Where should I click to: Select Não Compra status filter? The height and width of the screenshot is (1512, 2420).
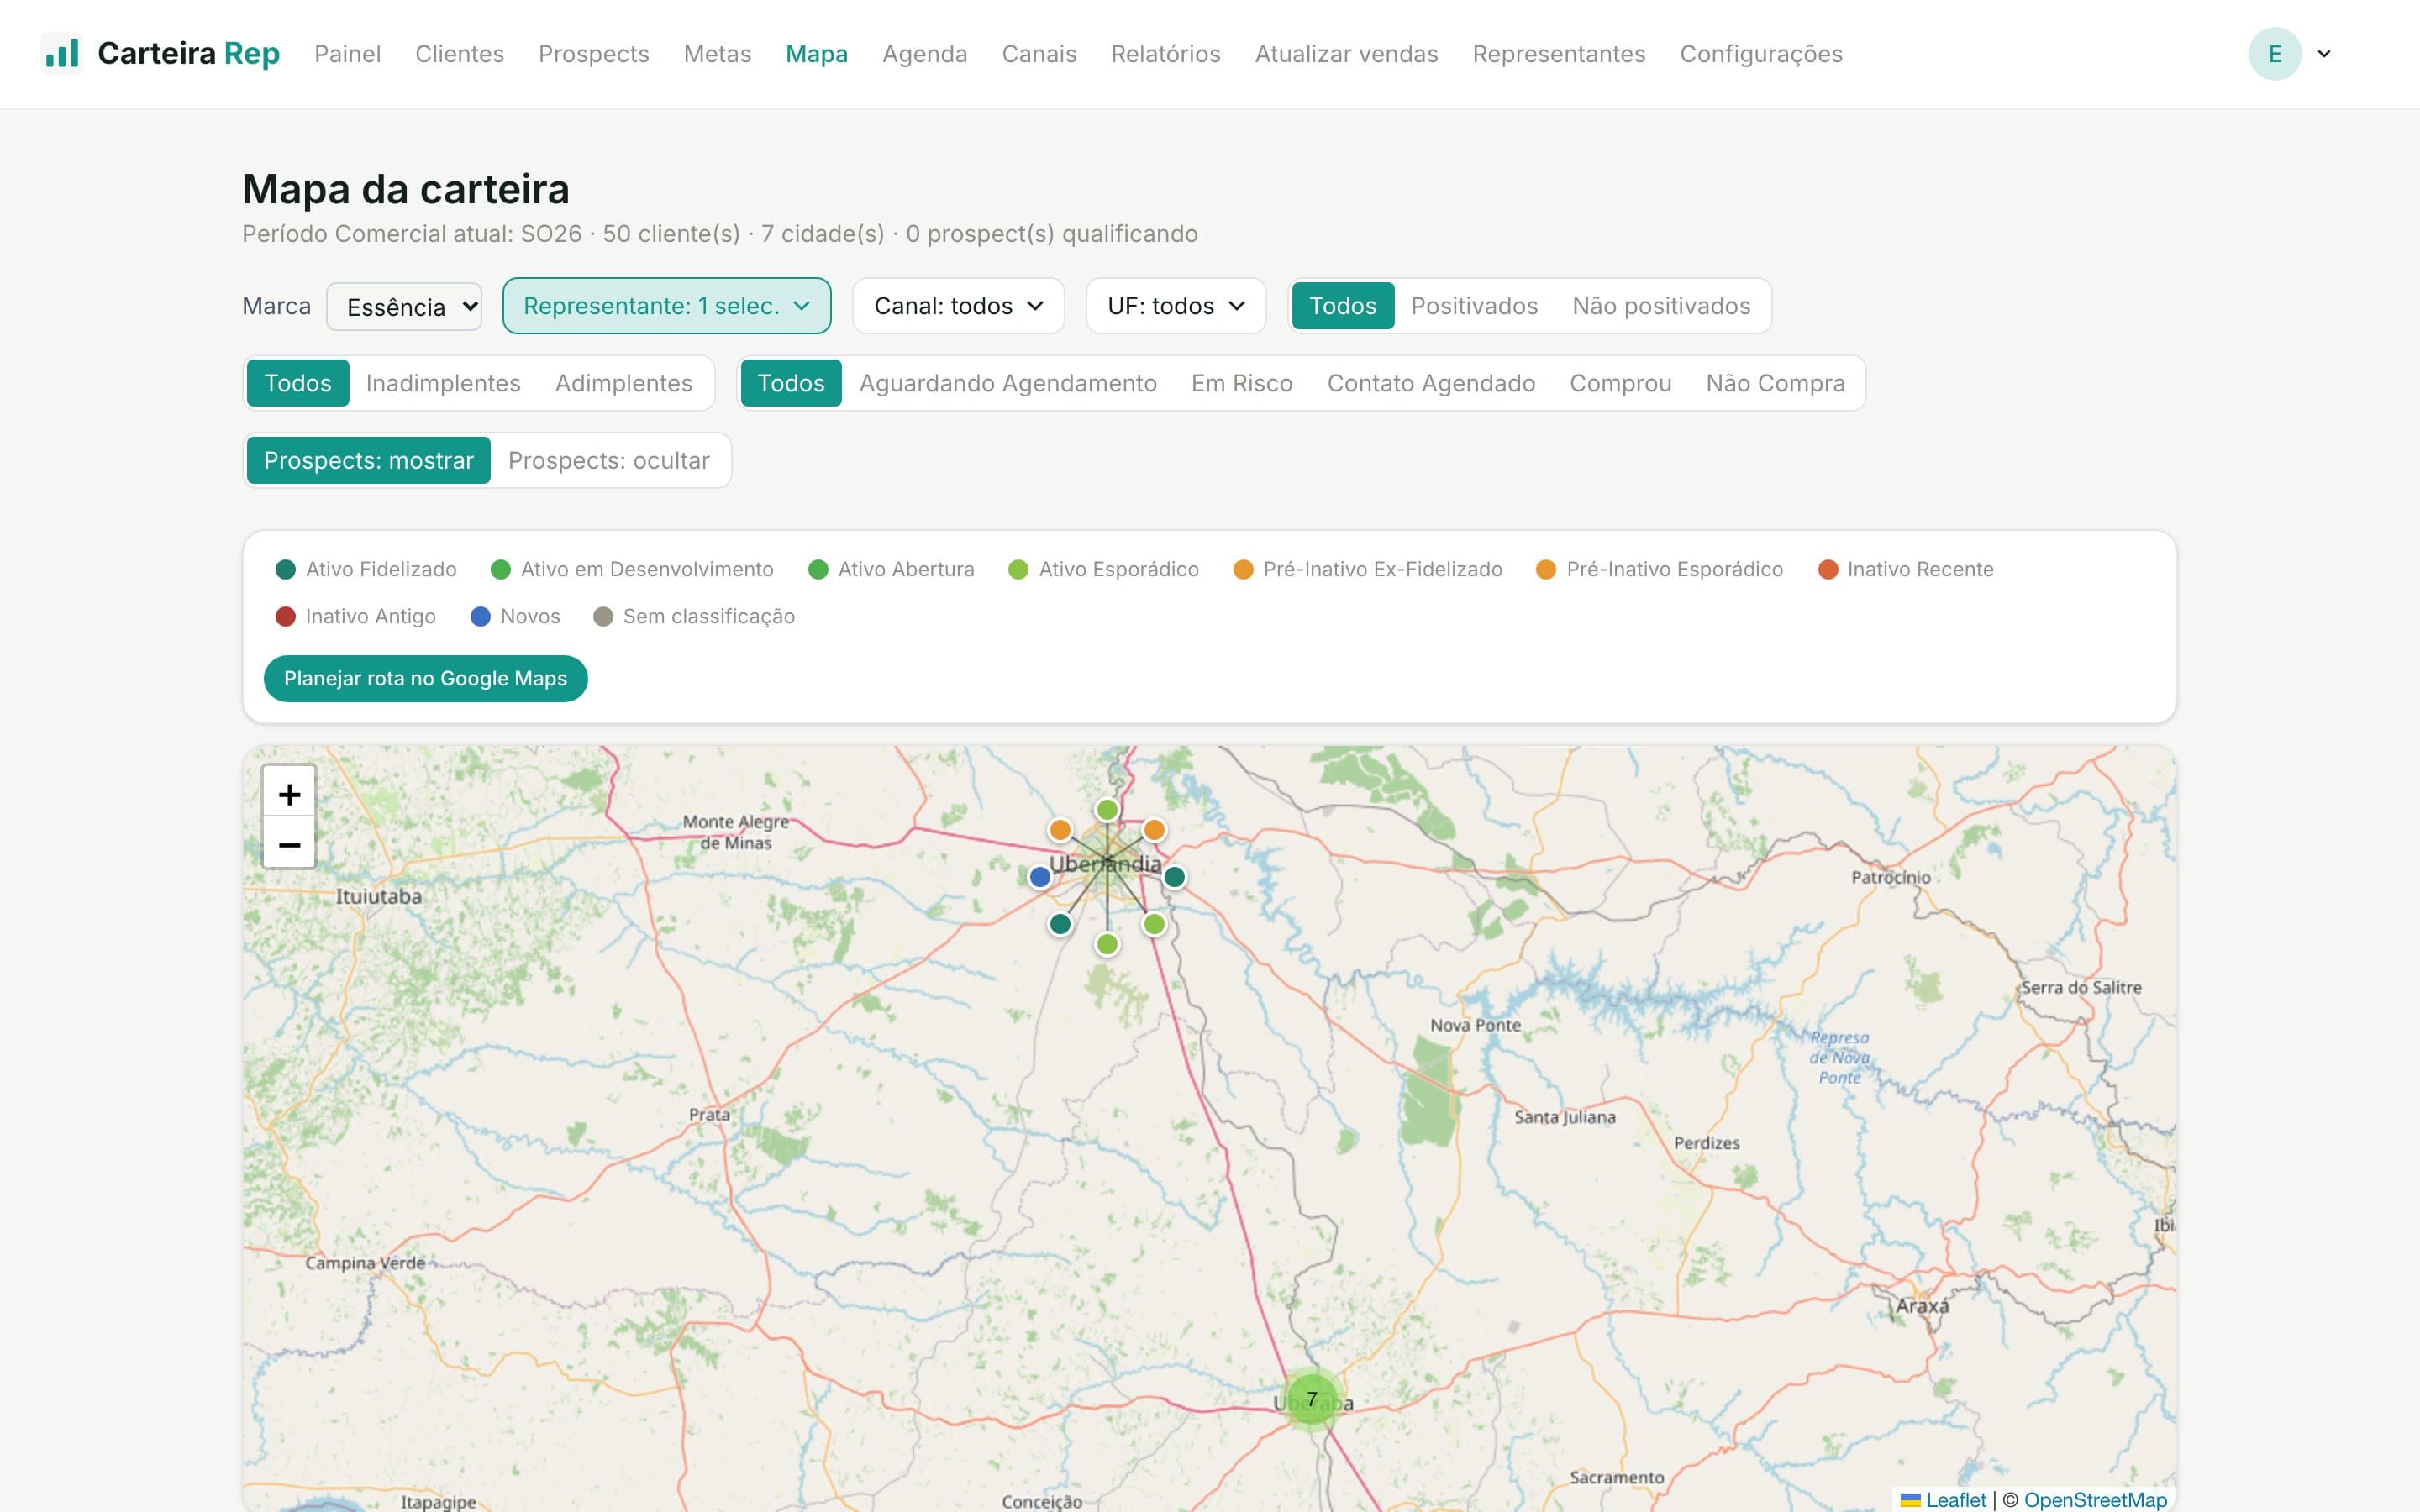click(1775, 383)
